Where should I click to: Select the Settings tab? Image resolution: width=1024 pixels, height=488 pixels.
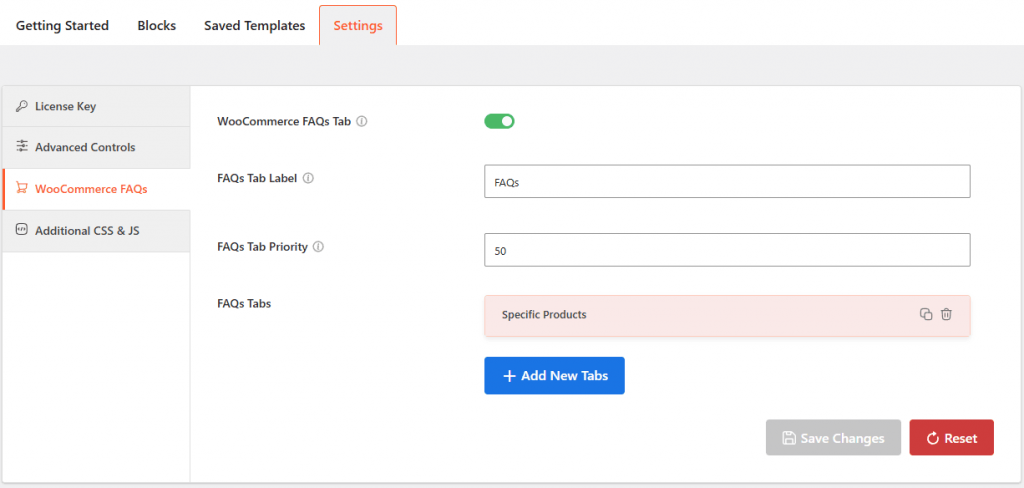[358, 26]
